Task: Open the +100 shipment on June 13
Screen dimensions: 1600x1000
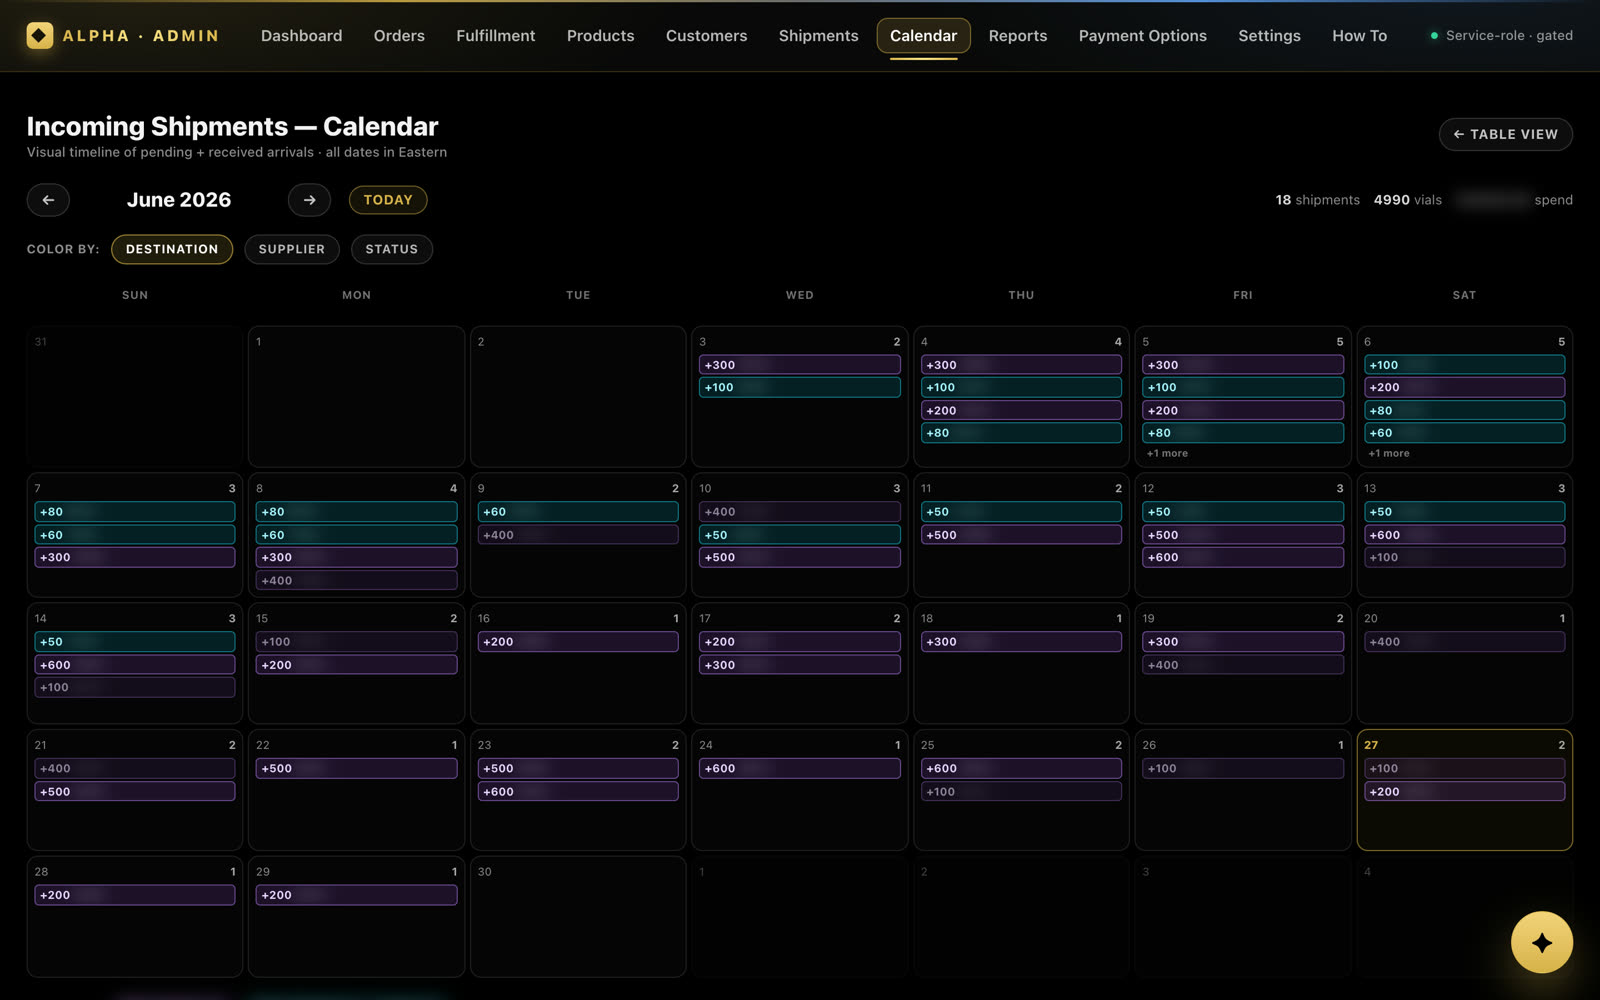Action: point(1464,557)
